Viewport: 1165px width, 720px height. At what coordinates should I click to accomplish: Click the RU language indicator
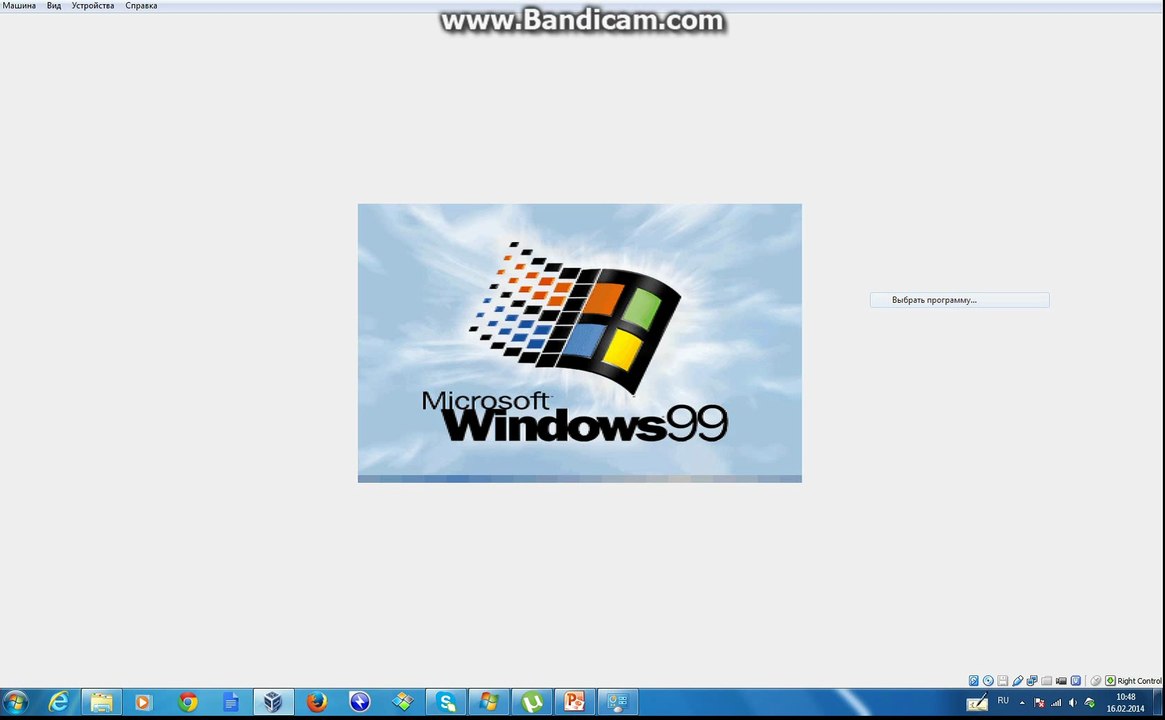point(1003,701)
